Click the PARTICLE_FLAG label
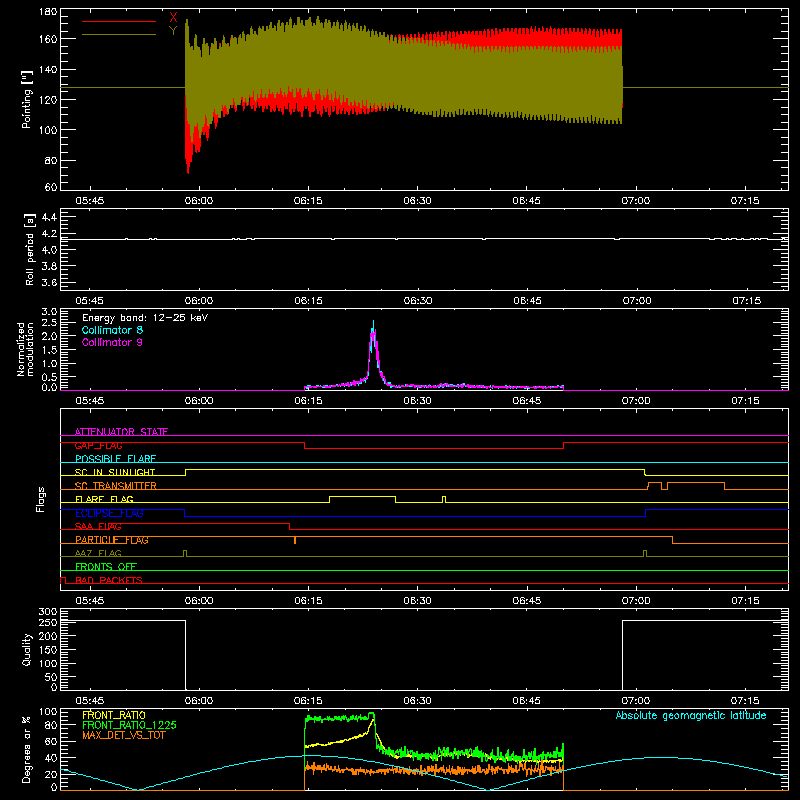 pos(112,540)
